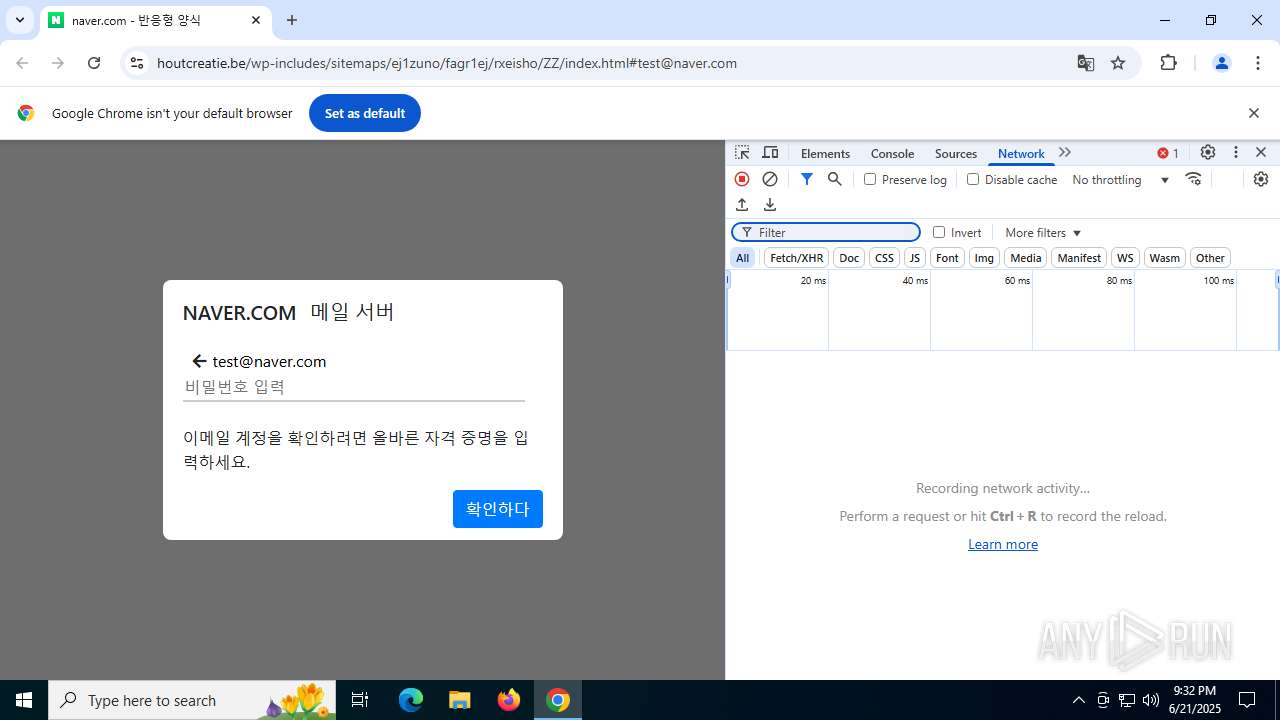The width and height of the screenshot is (1280, 720).
Task: Open the tab search dropdown
Action: pyautogui.click(x=19, y=20)
